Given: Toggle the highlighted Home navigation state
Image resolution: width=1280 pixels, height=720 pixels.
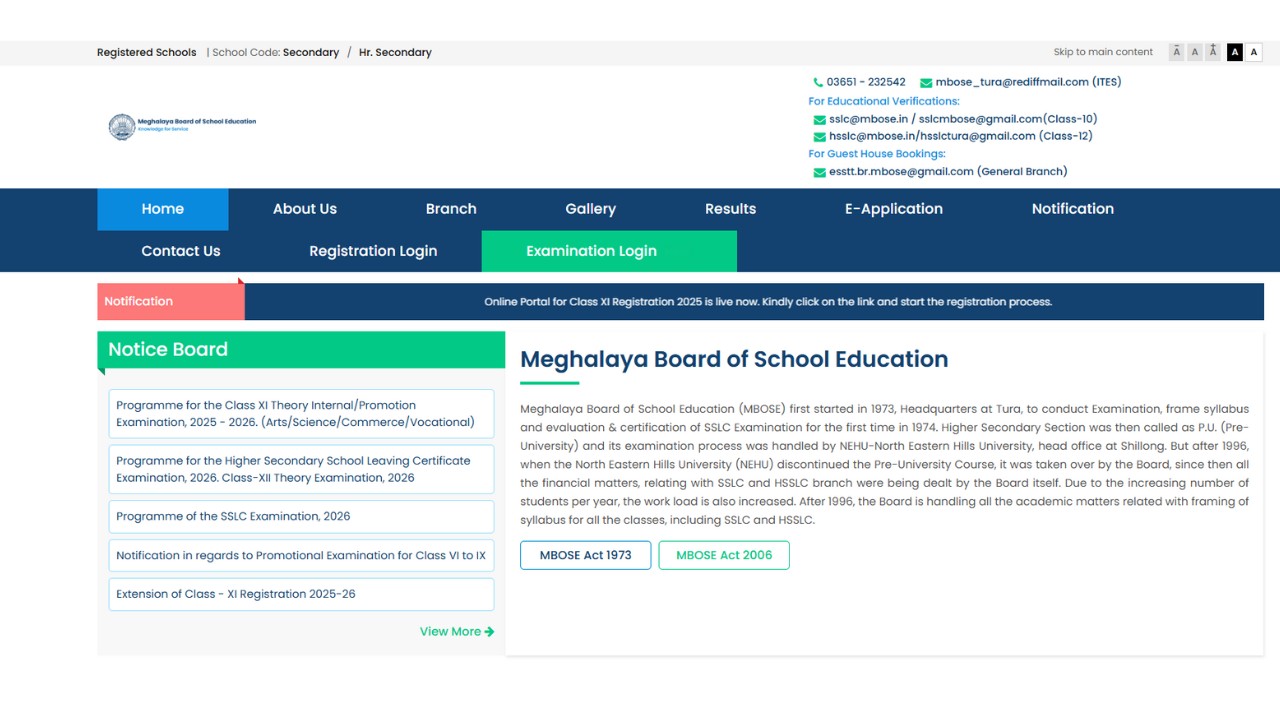Looking at the screenshot, I should (162, 209).
